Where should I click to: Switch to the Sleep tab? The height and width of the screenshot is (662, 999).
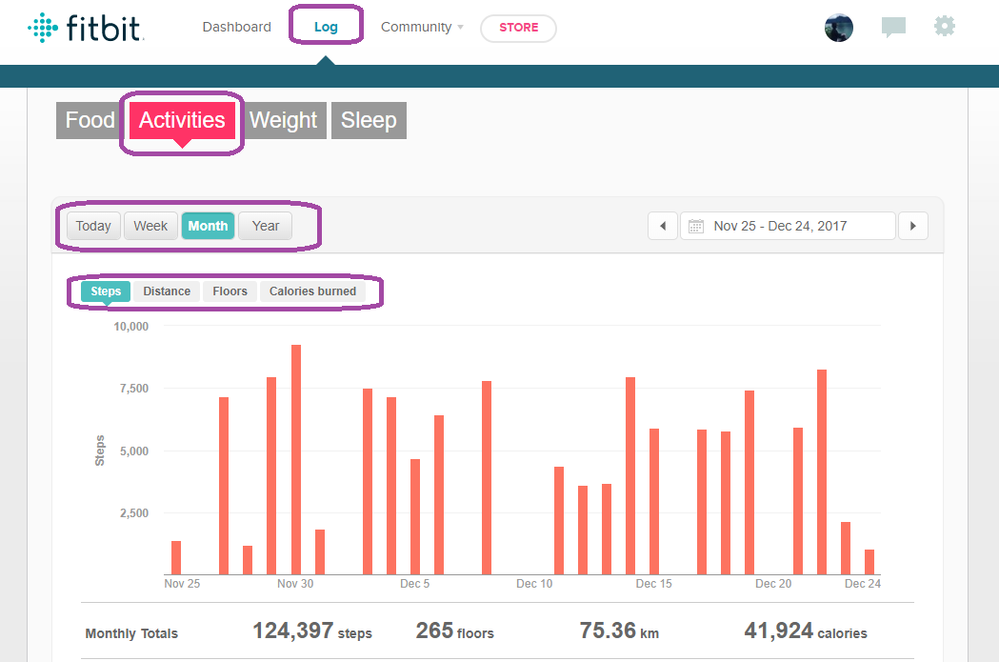tap(368, 121)
